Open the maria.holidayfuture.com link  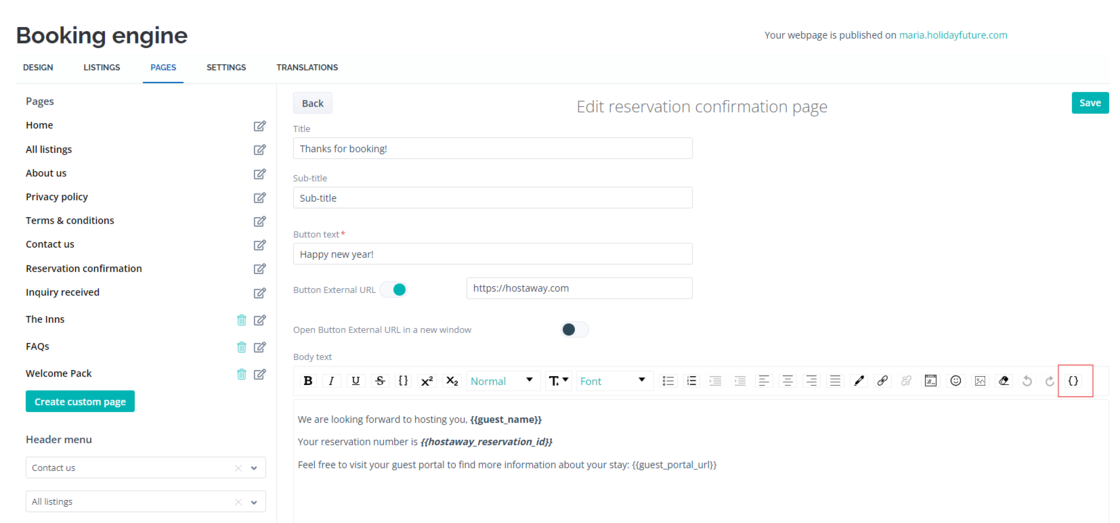coord(954,34)
